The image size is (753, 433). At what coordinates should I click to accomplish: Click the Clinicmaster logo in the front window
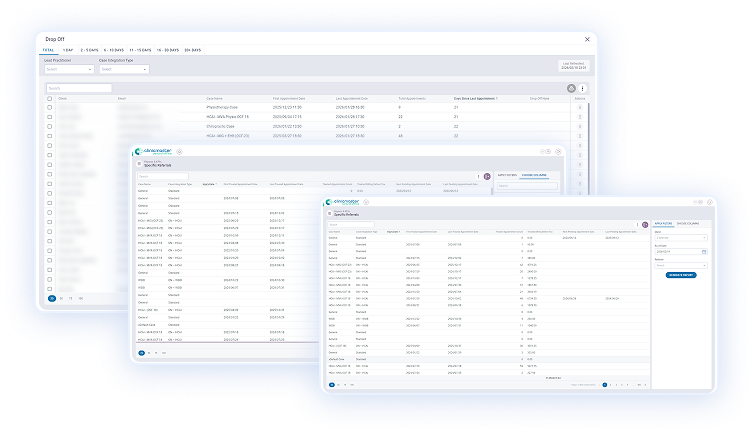click(342, 203)
